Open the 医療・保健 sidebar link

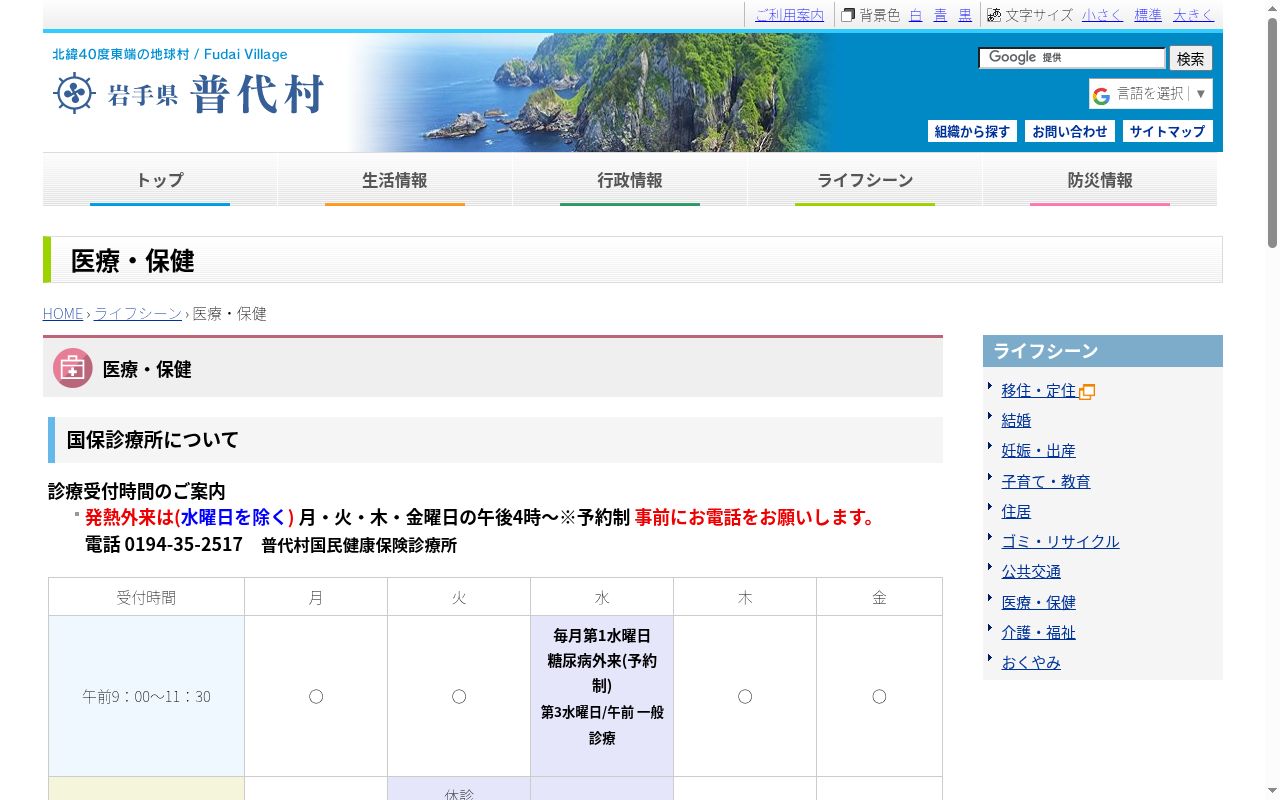pyautogui.click(x=1039, y=603)
